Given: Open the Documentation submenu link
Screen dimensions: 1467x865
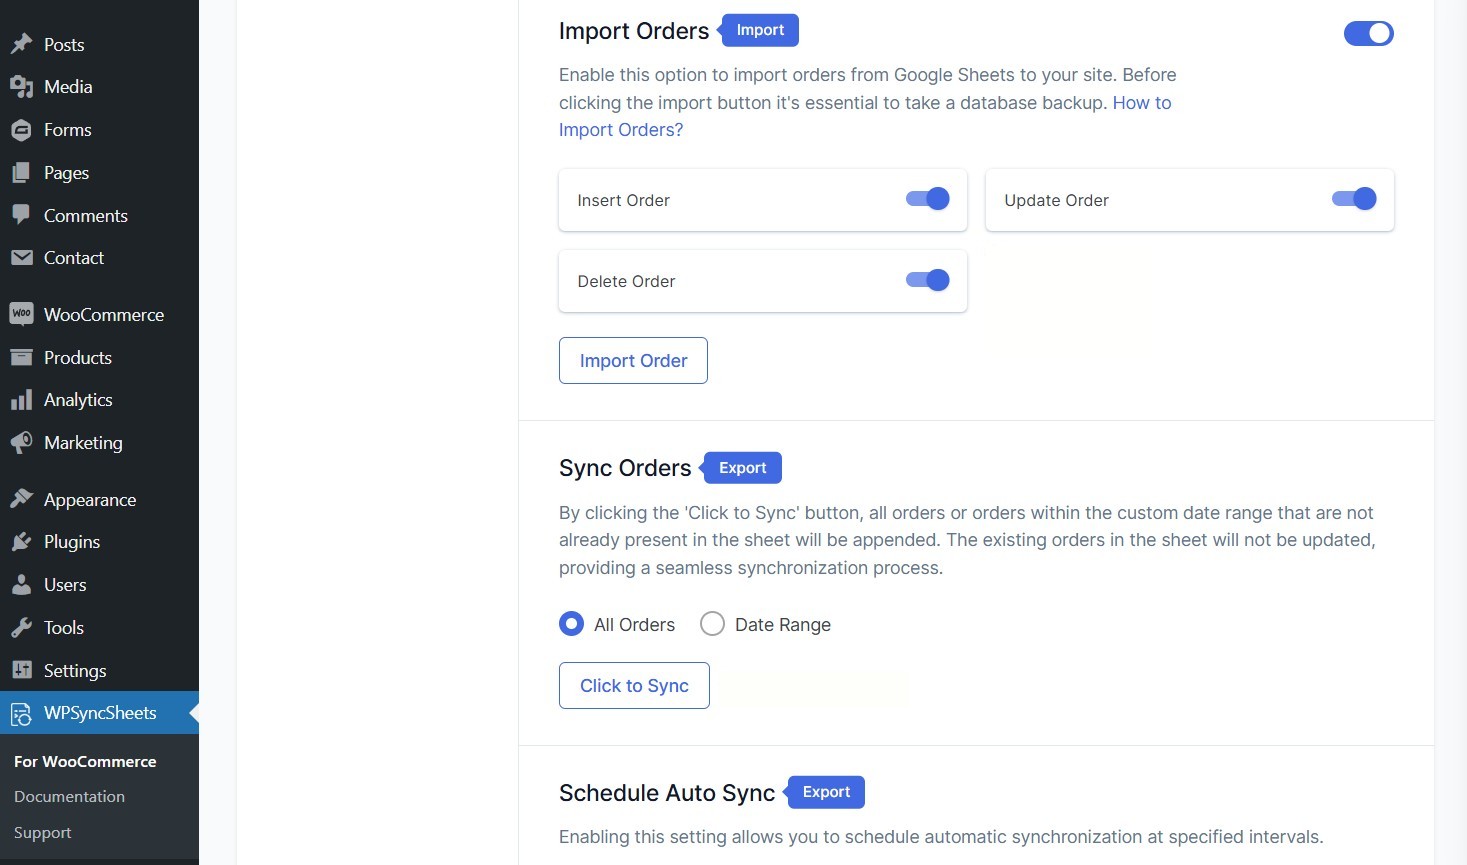Looking at the screenshot, I should coord(69,796).
